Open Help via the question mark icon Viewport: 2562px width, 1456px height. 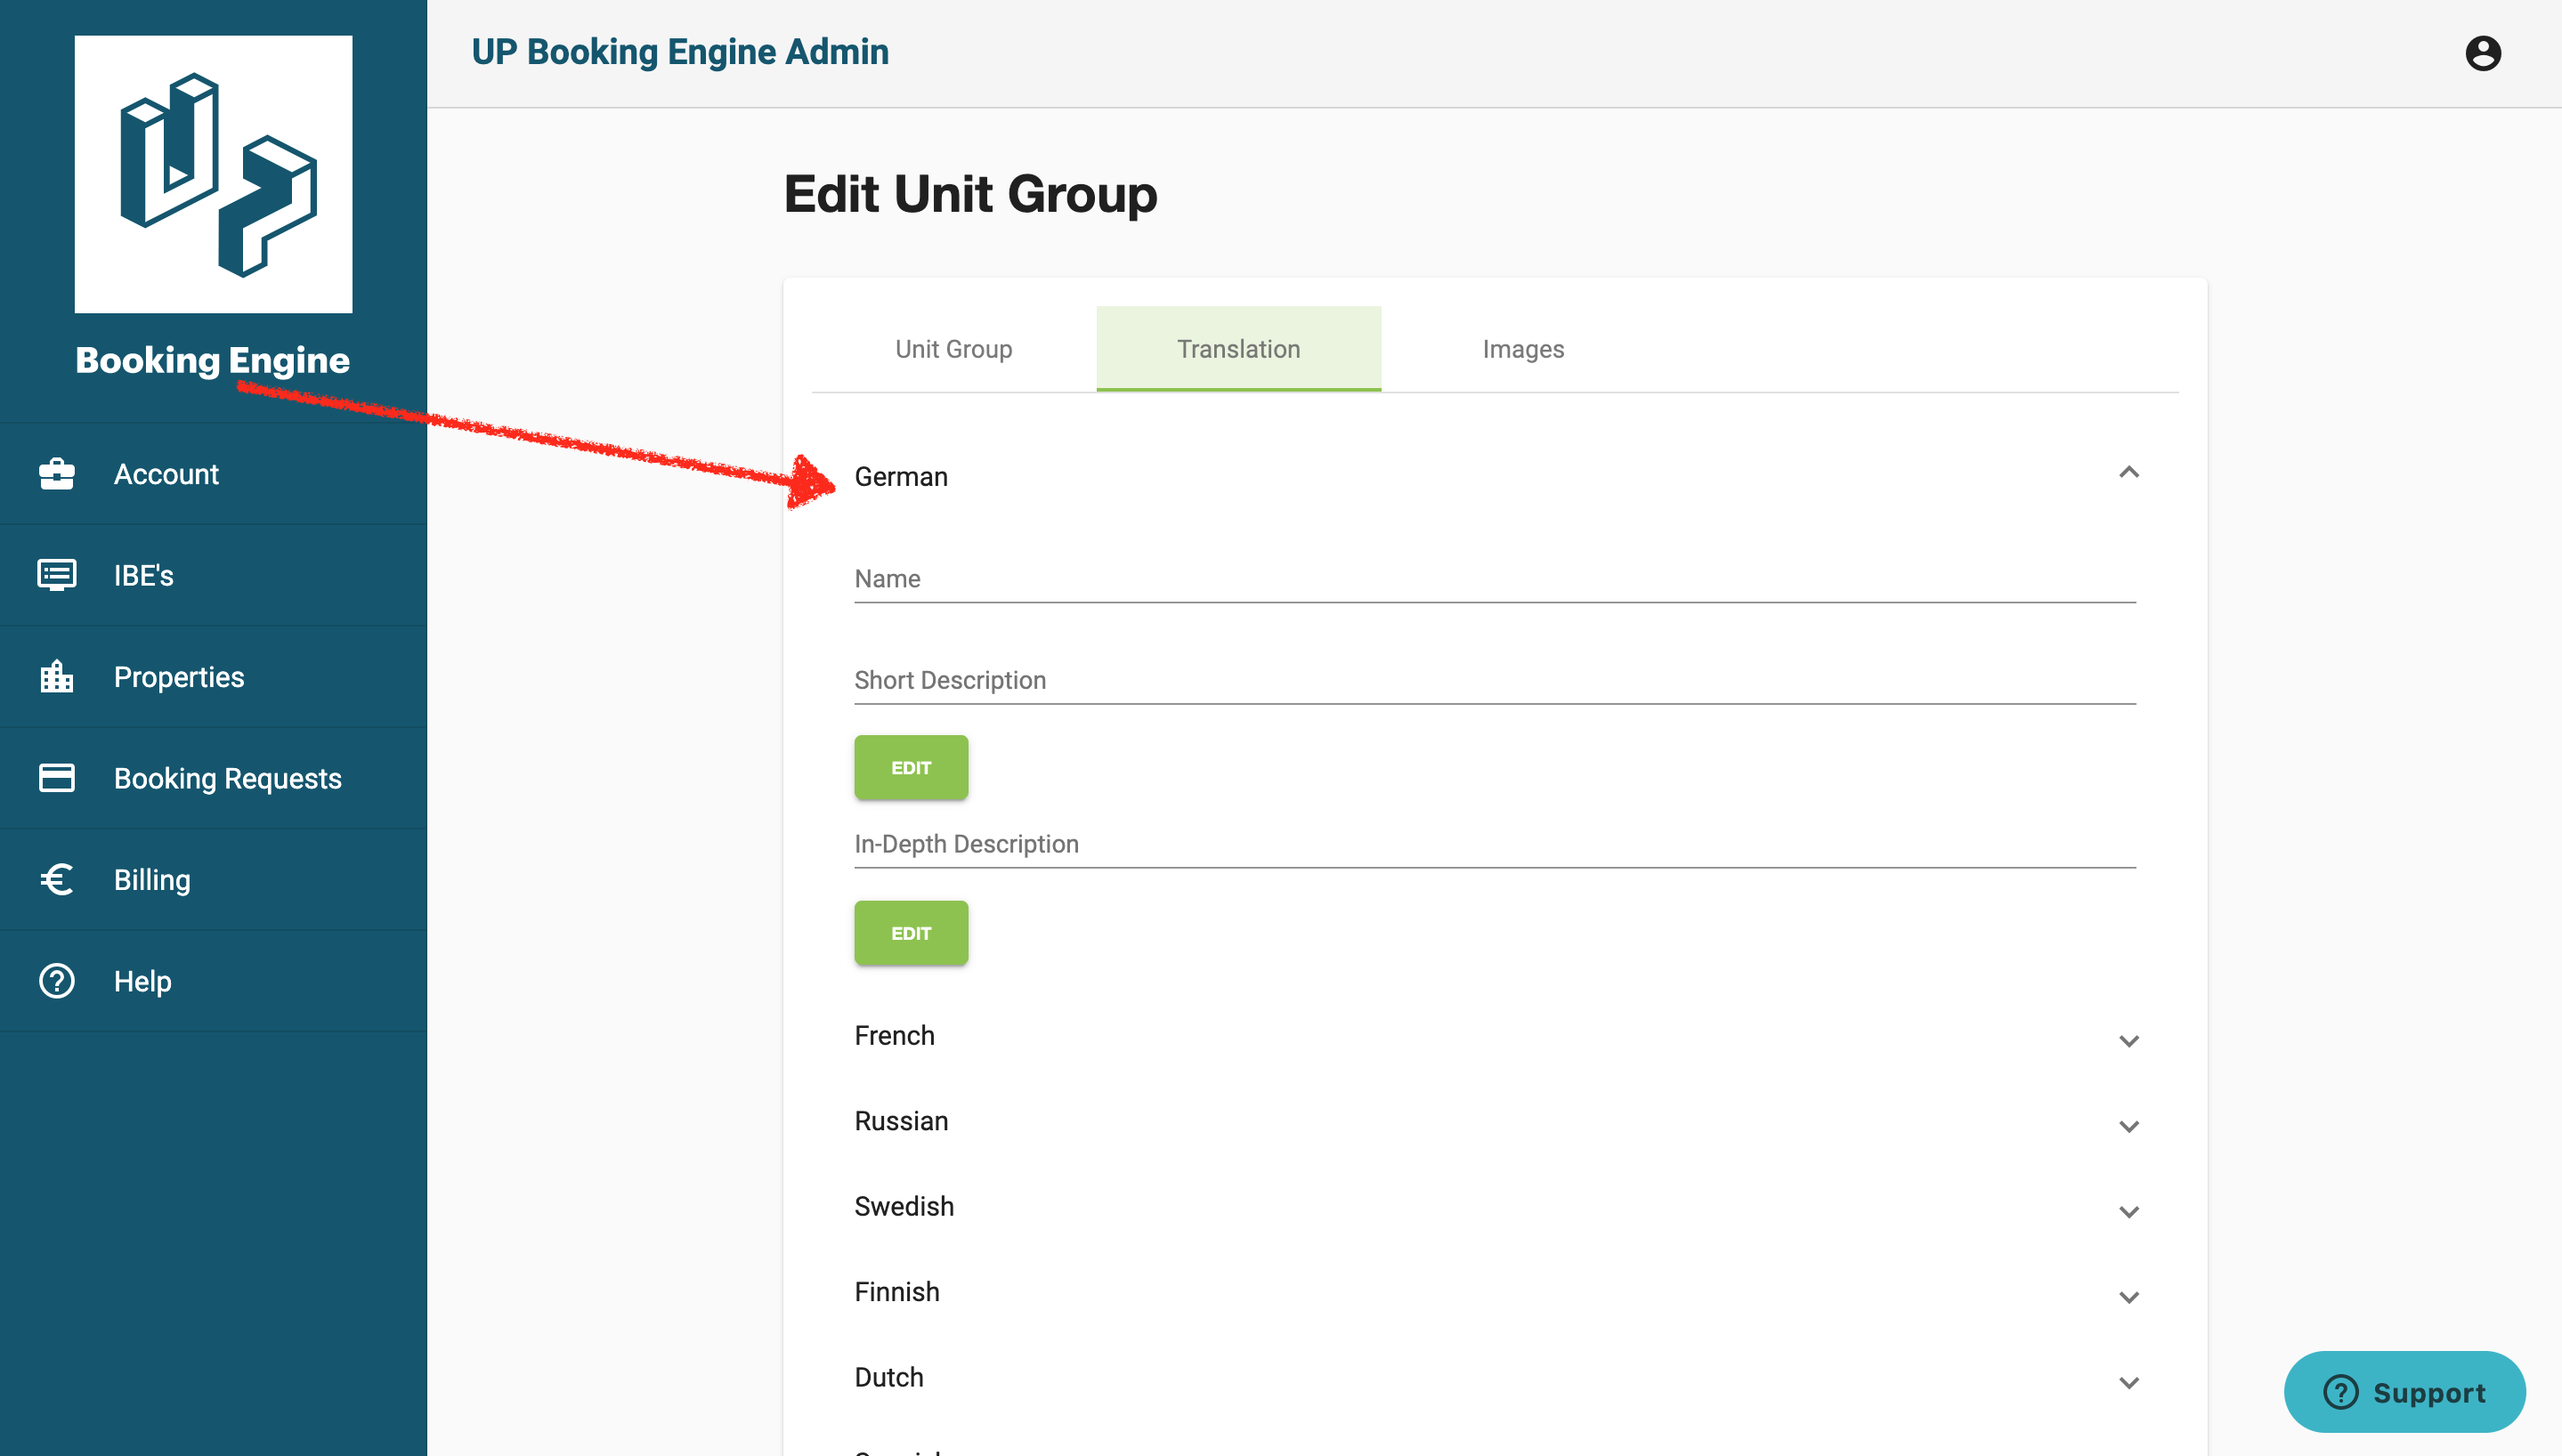coord(57,981)
